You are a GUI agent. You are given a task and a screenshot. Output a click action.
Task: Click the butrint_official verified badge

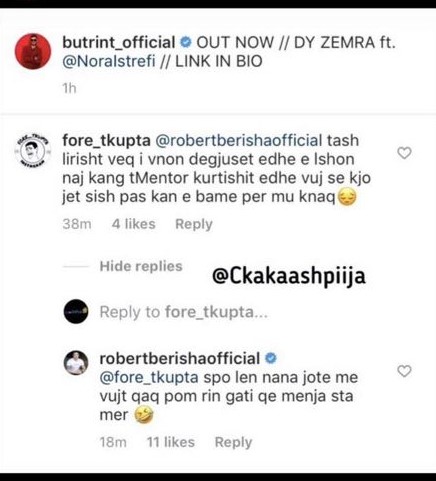(x=186, y=42)
